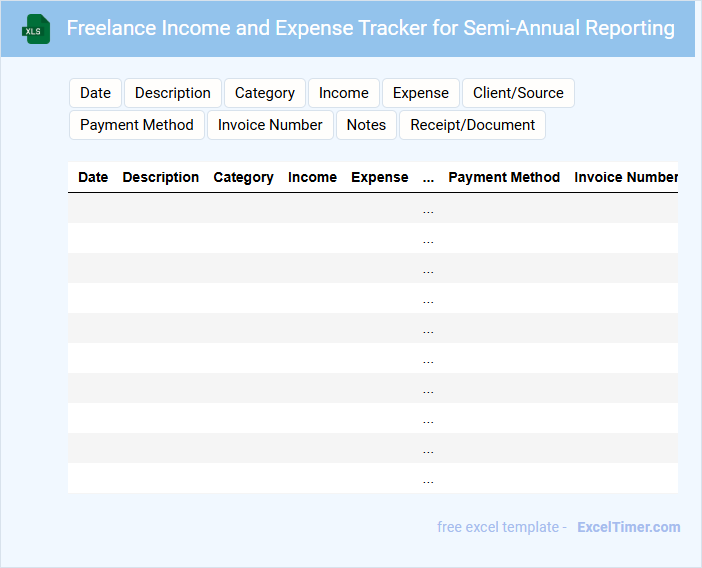Screen dimensions: 702x568
Task: Select the Description tag button
Action: [173, 93]
